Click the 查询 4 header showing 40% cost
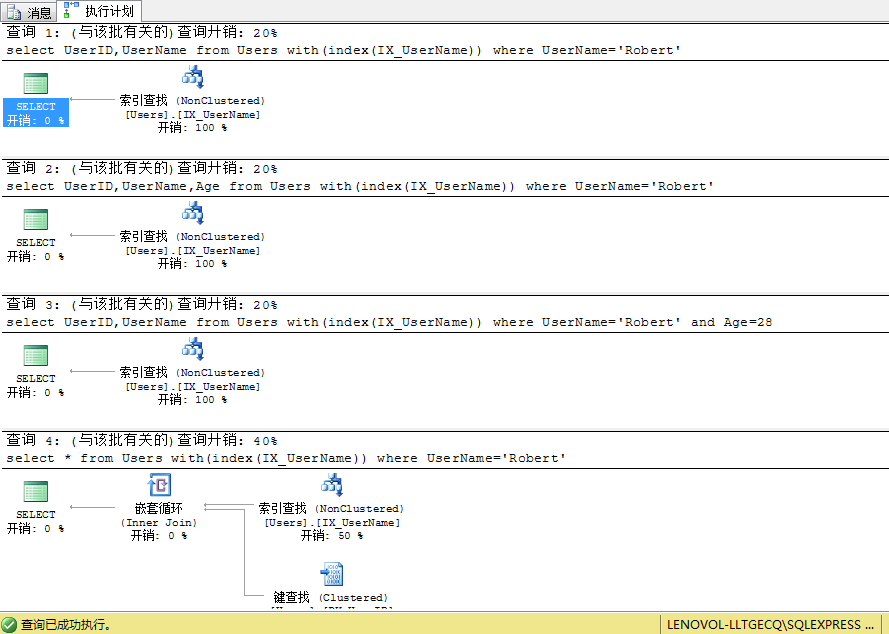 (x=142, y=440)
